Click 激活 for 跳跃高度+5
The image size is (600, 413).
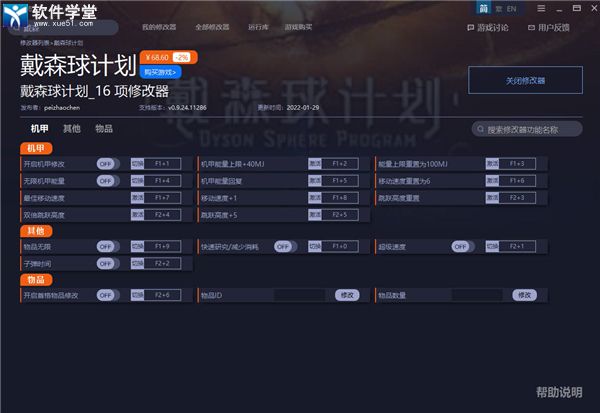[315, 214]
